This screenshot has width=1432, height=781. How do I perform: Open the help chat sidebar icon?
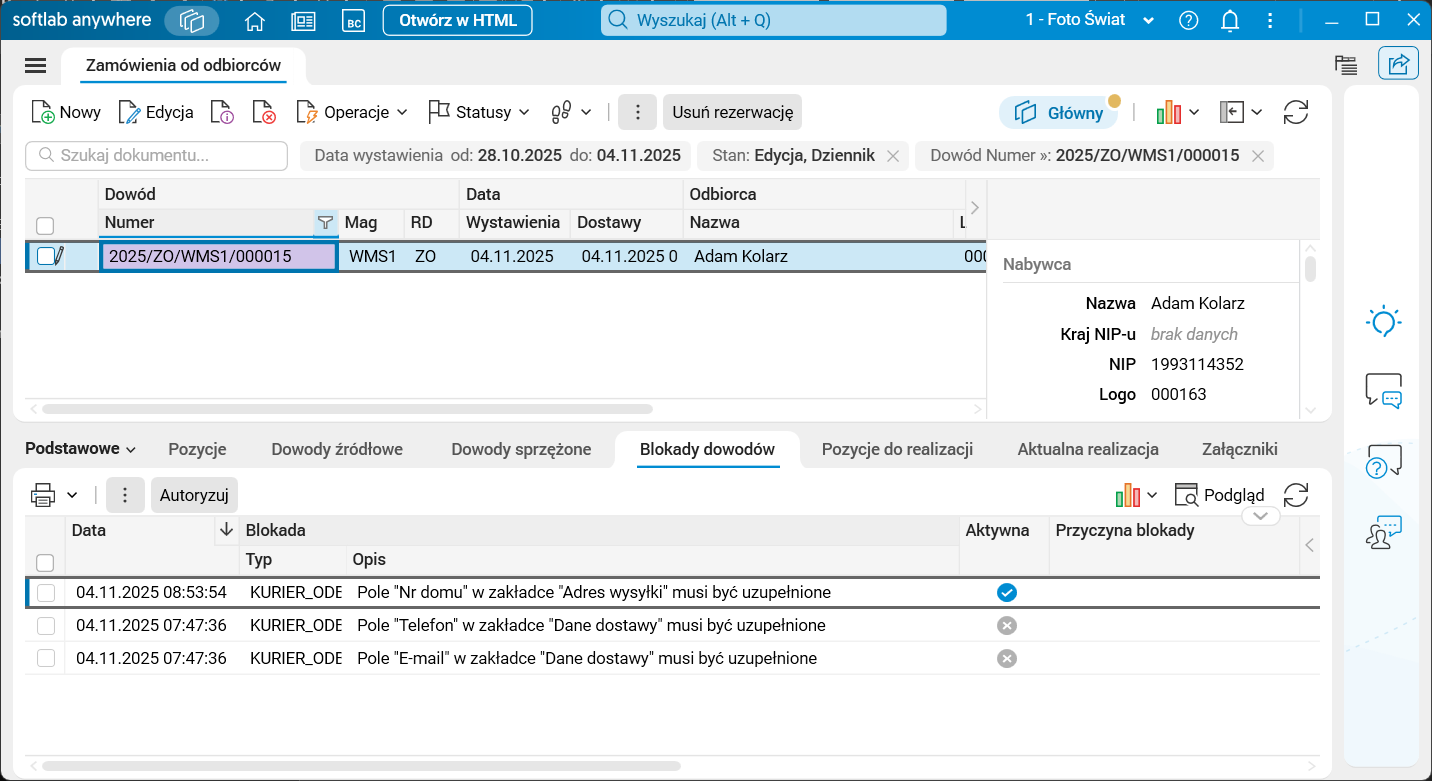(1384, 461)
